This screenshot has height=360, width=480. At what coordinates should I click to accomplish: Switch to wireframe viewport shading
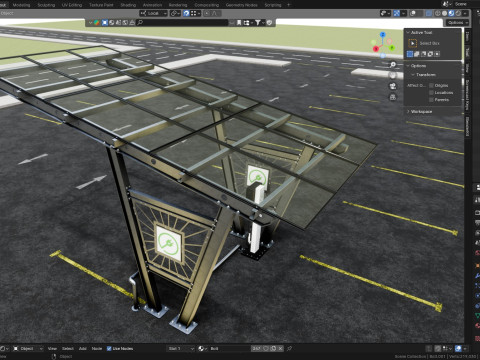tap(438, 13)
